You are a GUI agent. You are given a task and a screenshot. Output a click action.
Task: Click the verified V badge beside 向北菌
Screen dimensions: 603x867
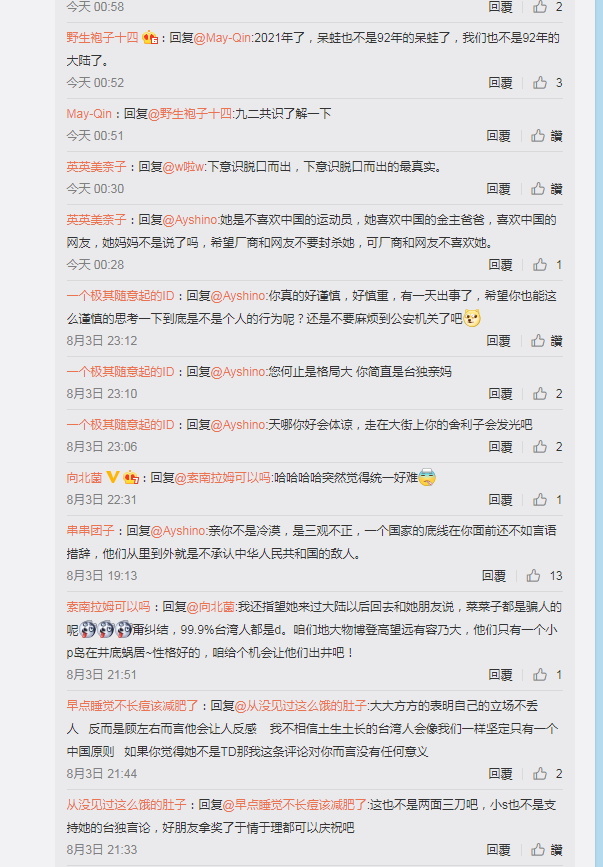coord(113,477)
